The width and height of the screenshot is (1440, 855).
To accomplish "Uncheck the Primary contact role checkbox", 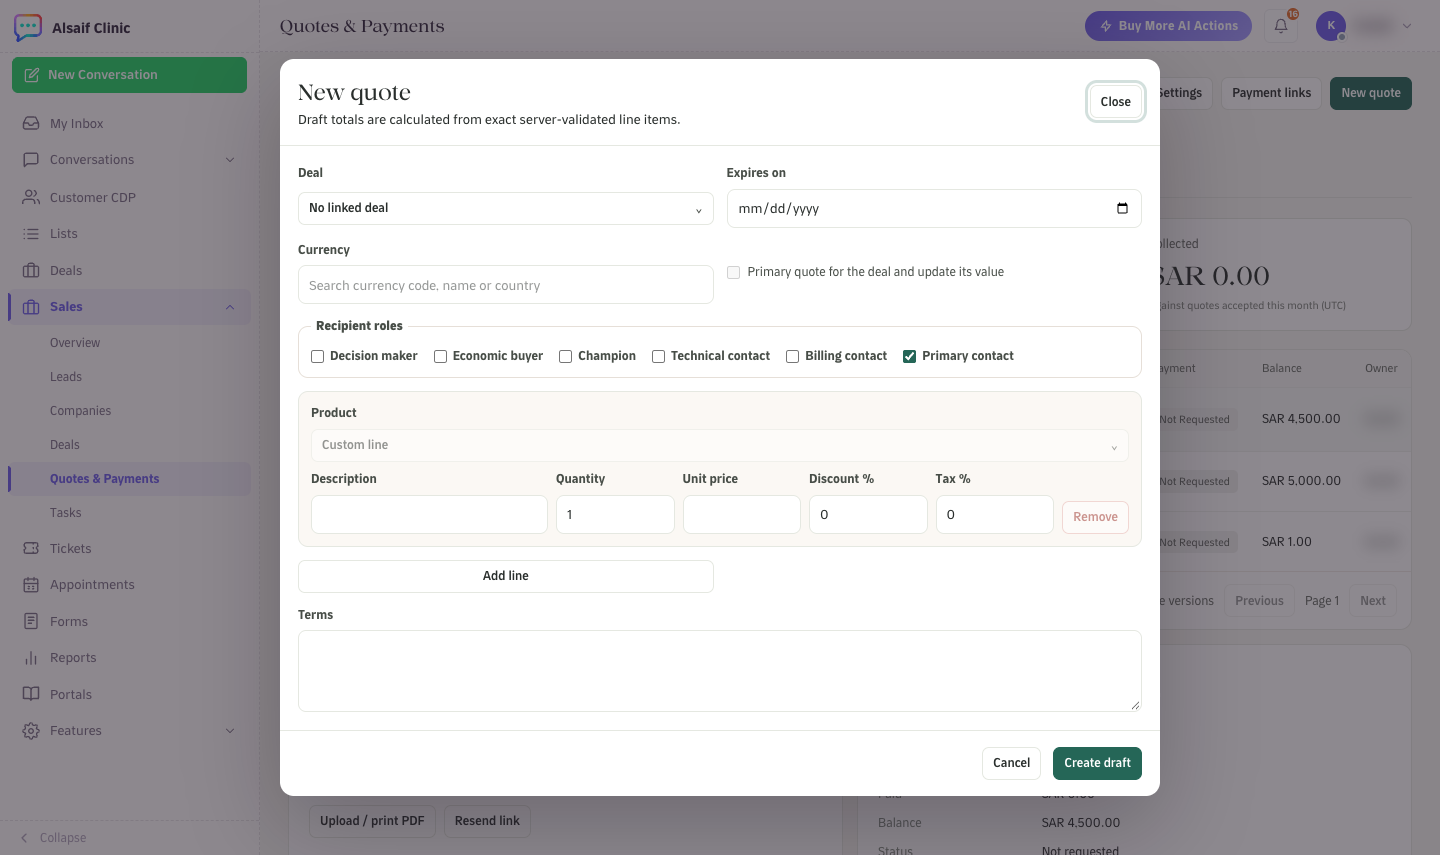I will tap(909, 356).
